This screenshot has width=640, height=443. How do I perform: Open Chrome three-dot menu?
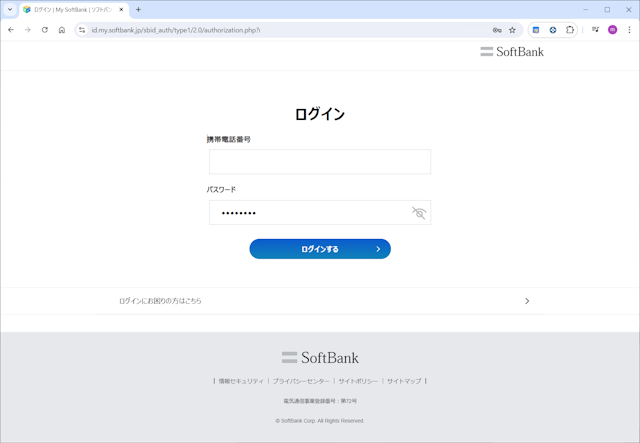point(629,30)
